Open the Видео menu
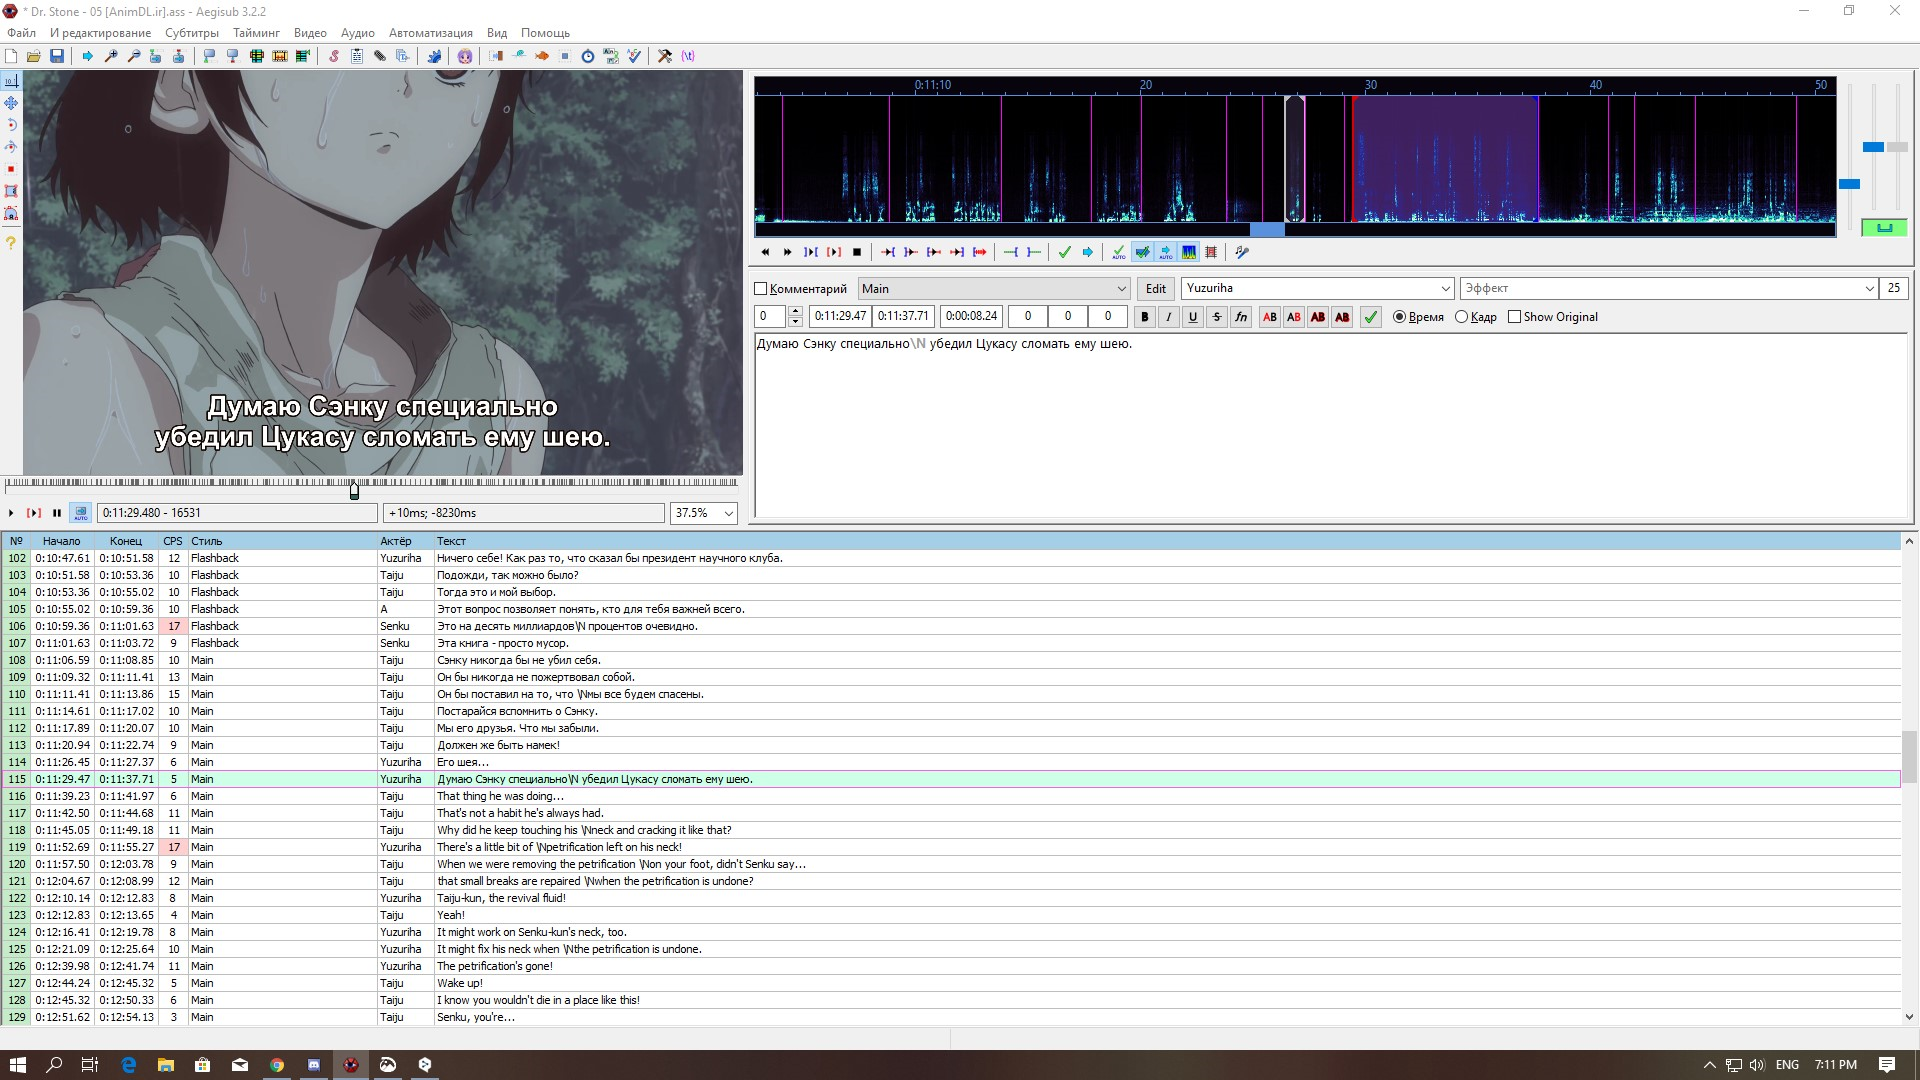1920x1080 pixels. pos(310,33)
